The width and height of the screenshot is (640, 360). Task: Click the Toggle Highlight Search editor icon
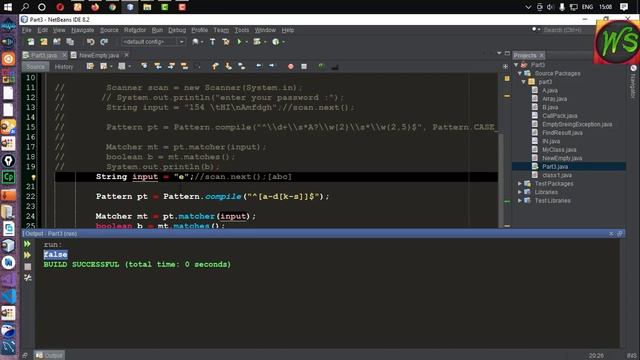(x=184, y=66)
